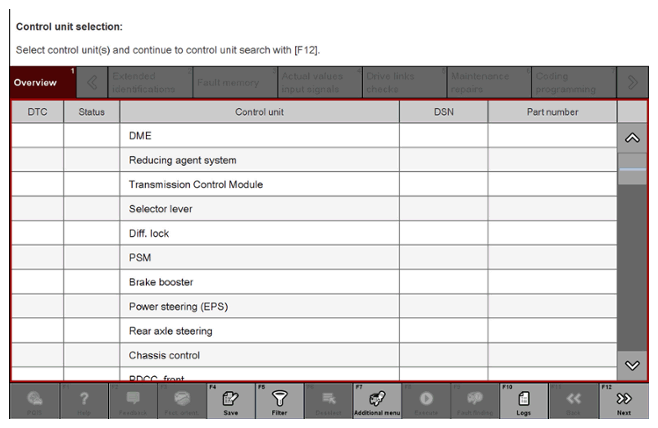Click the DTC column header

37,112
